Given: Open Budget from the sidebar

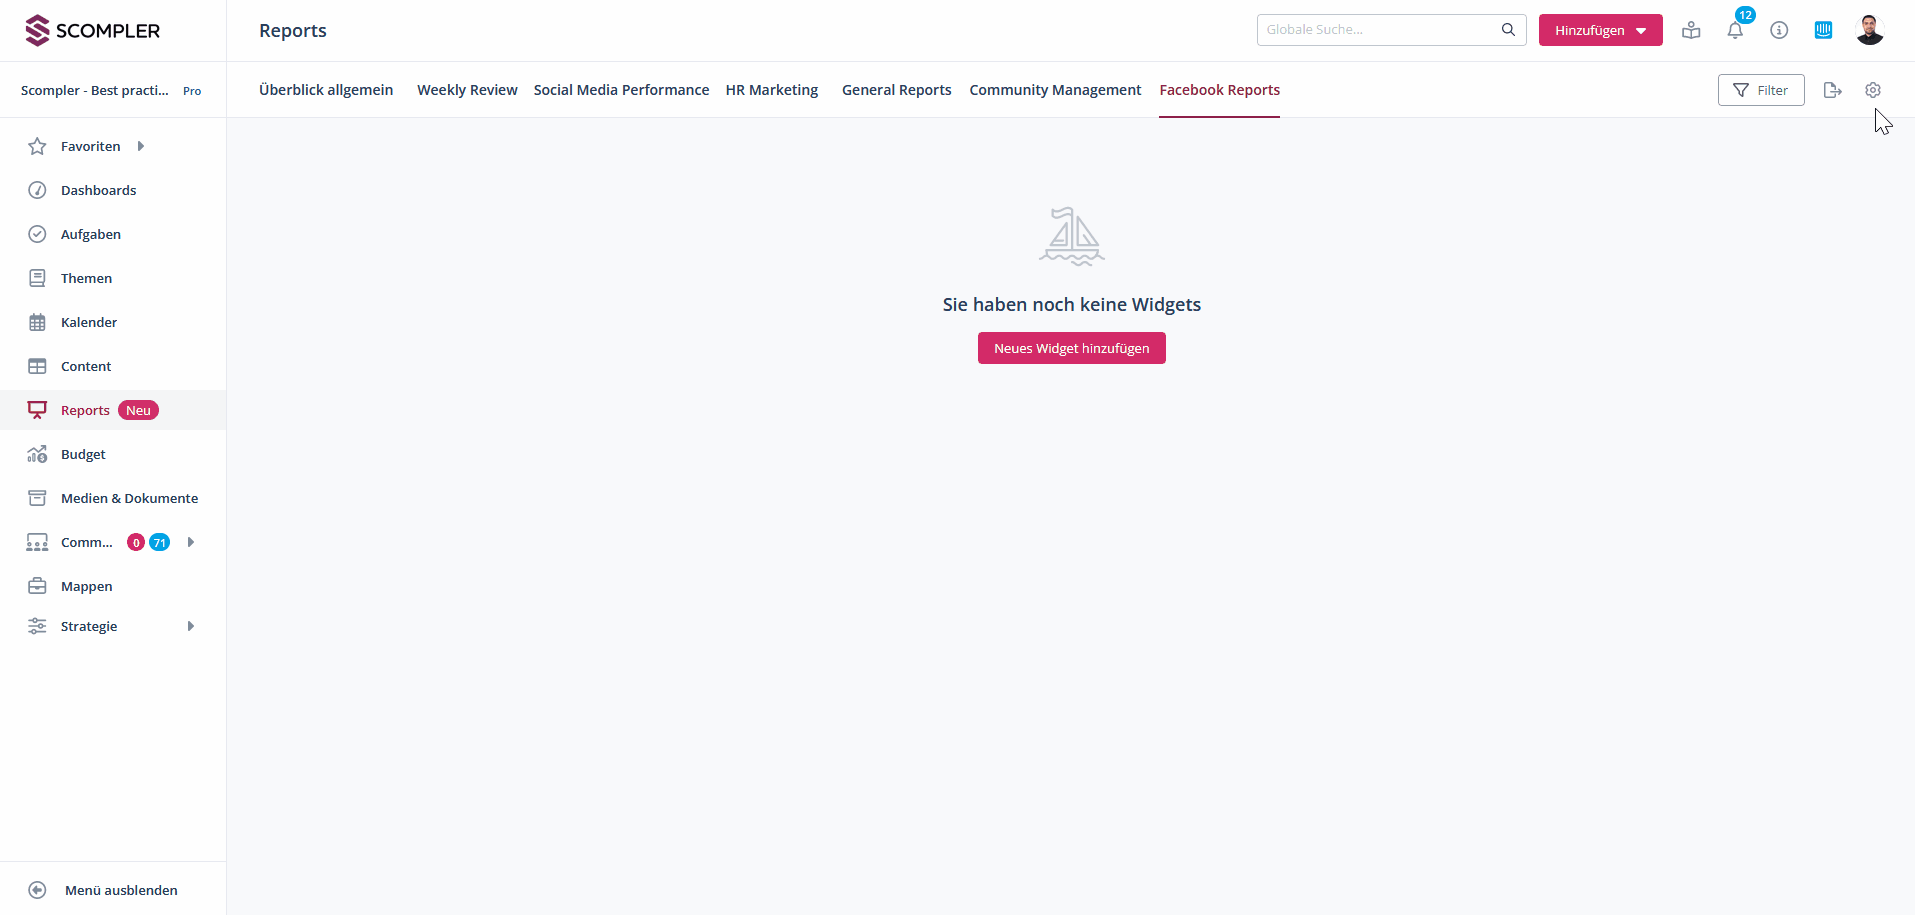Looking at the screenshot, I should point(83,454).
